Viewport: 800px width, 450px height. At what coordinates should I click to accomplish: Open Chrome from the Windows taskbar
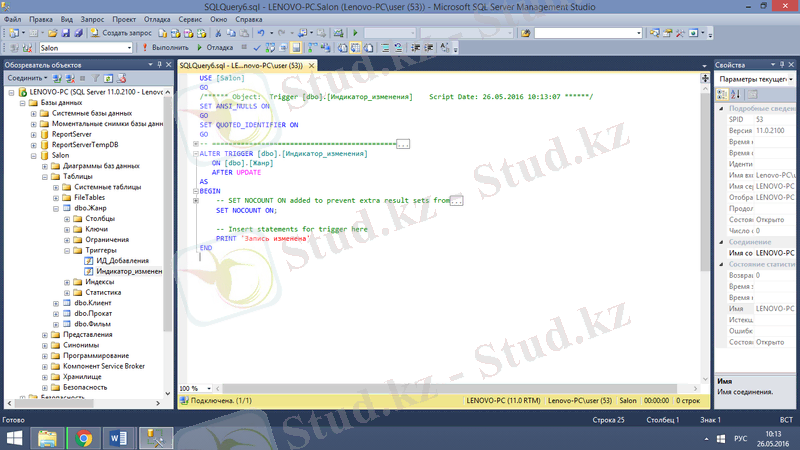[x=84, y=438]
